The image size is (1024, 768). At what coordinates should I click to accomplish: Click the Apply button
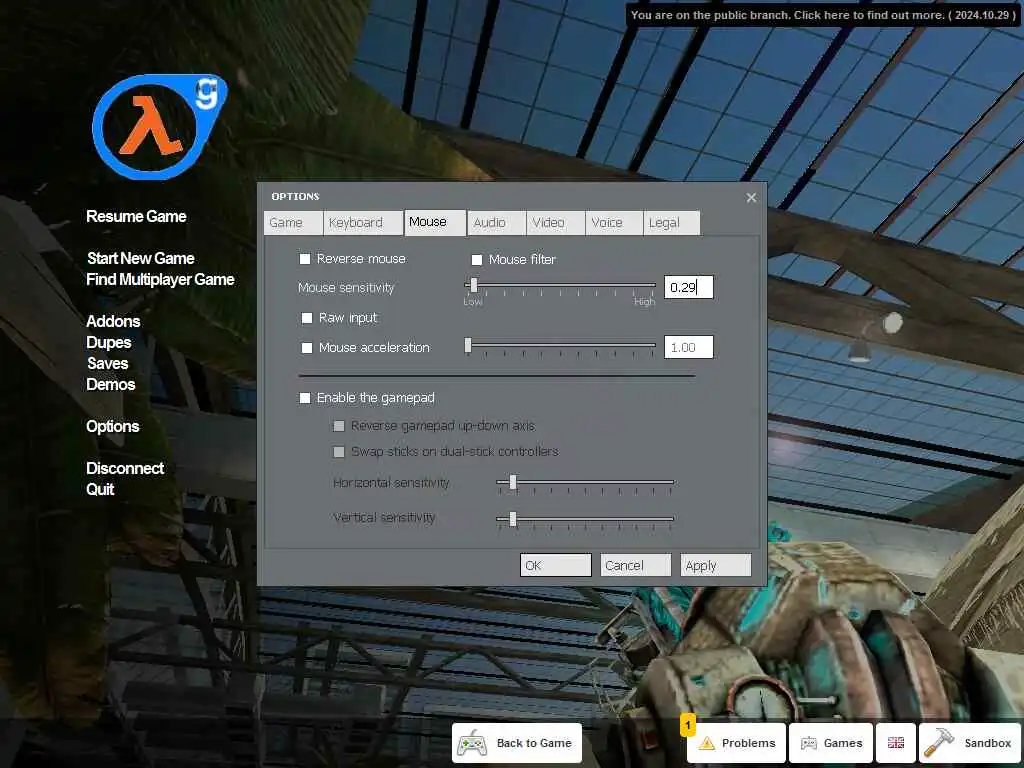(x=716, y=566)
